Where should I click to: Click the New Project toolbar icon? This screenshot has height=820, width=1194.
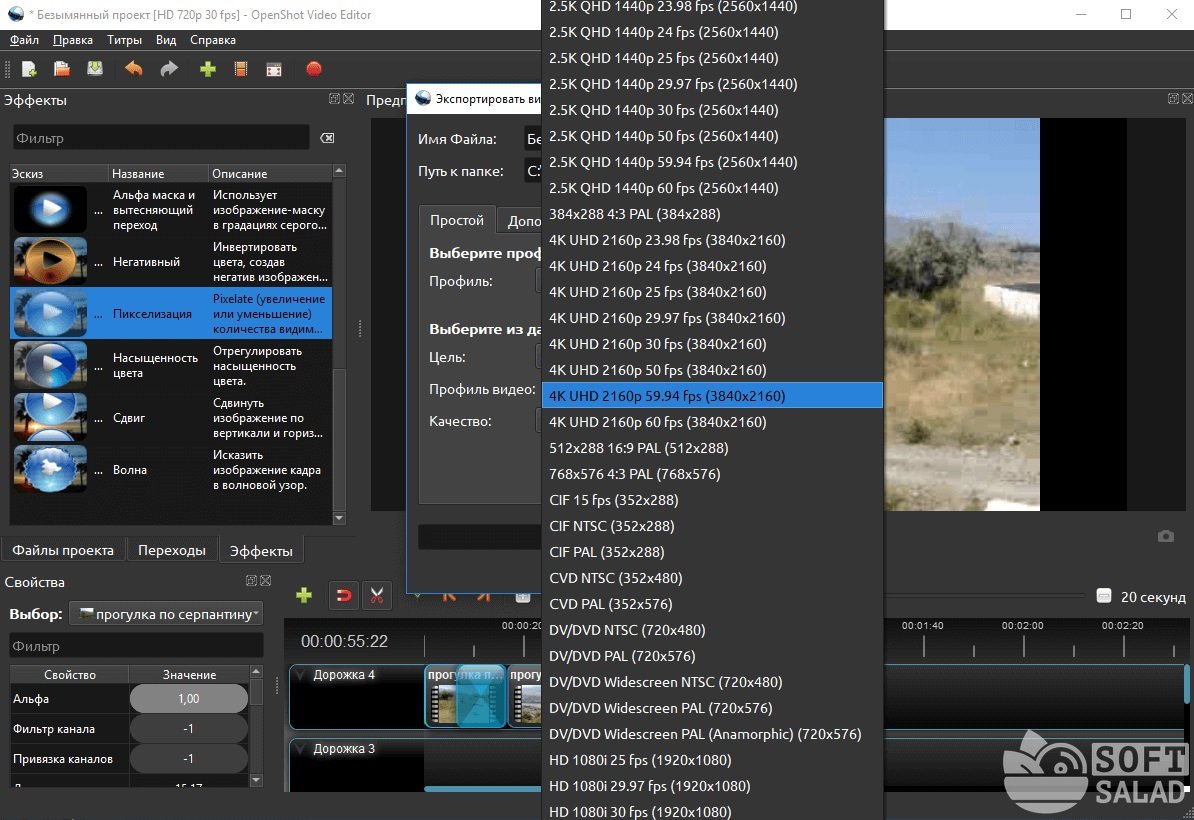click(29, 69)
